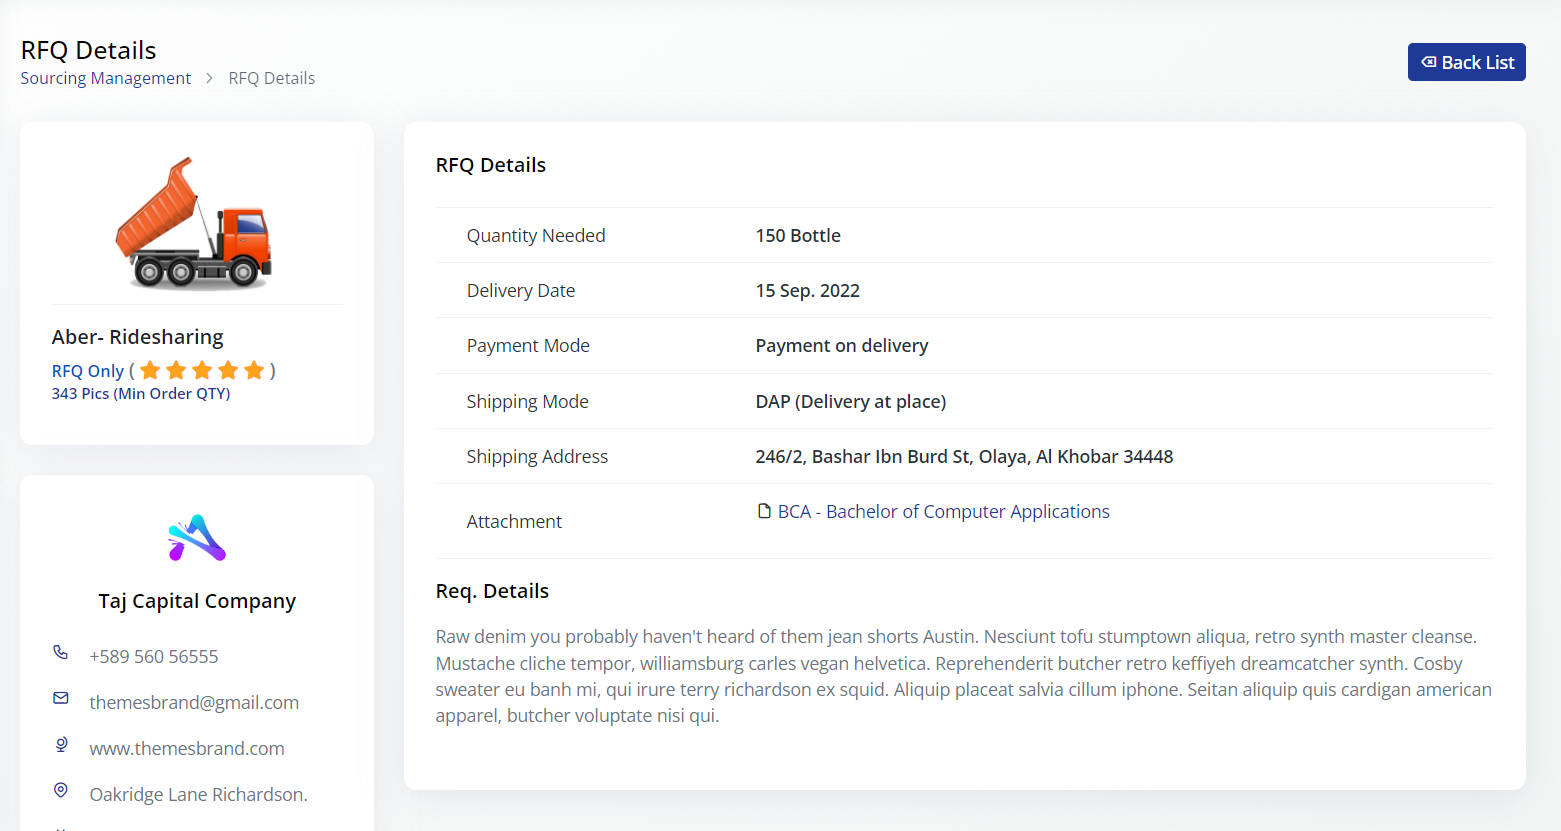
Task: Open BCA - Bachelor of Computer Applications attachment
Action: (943, 512)
